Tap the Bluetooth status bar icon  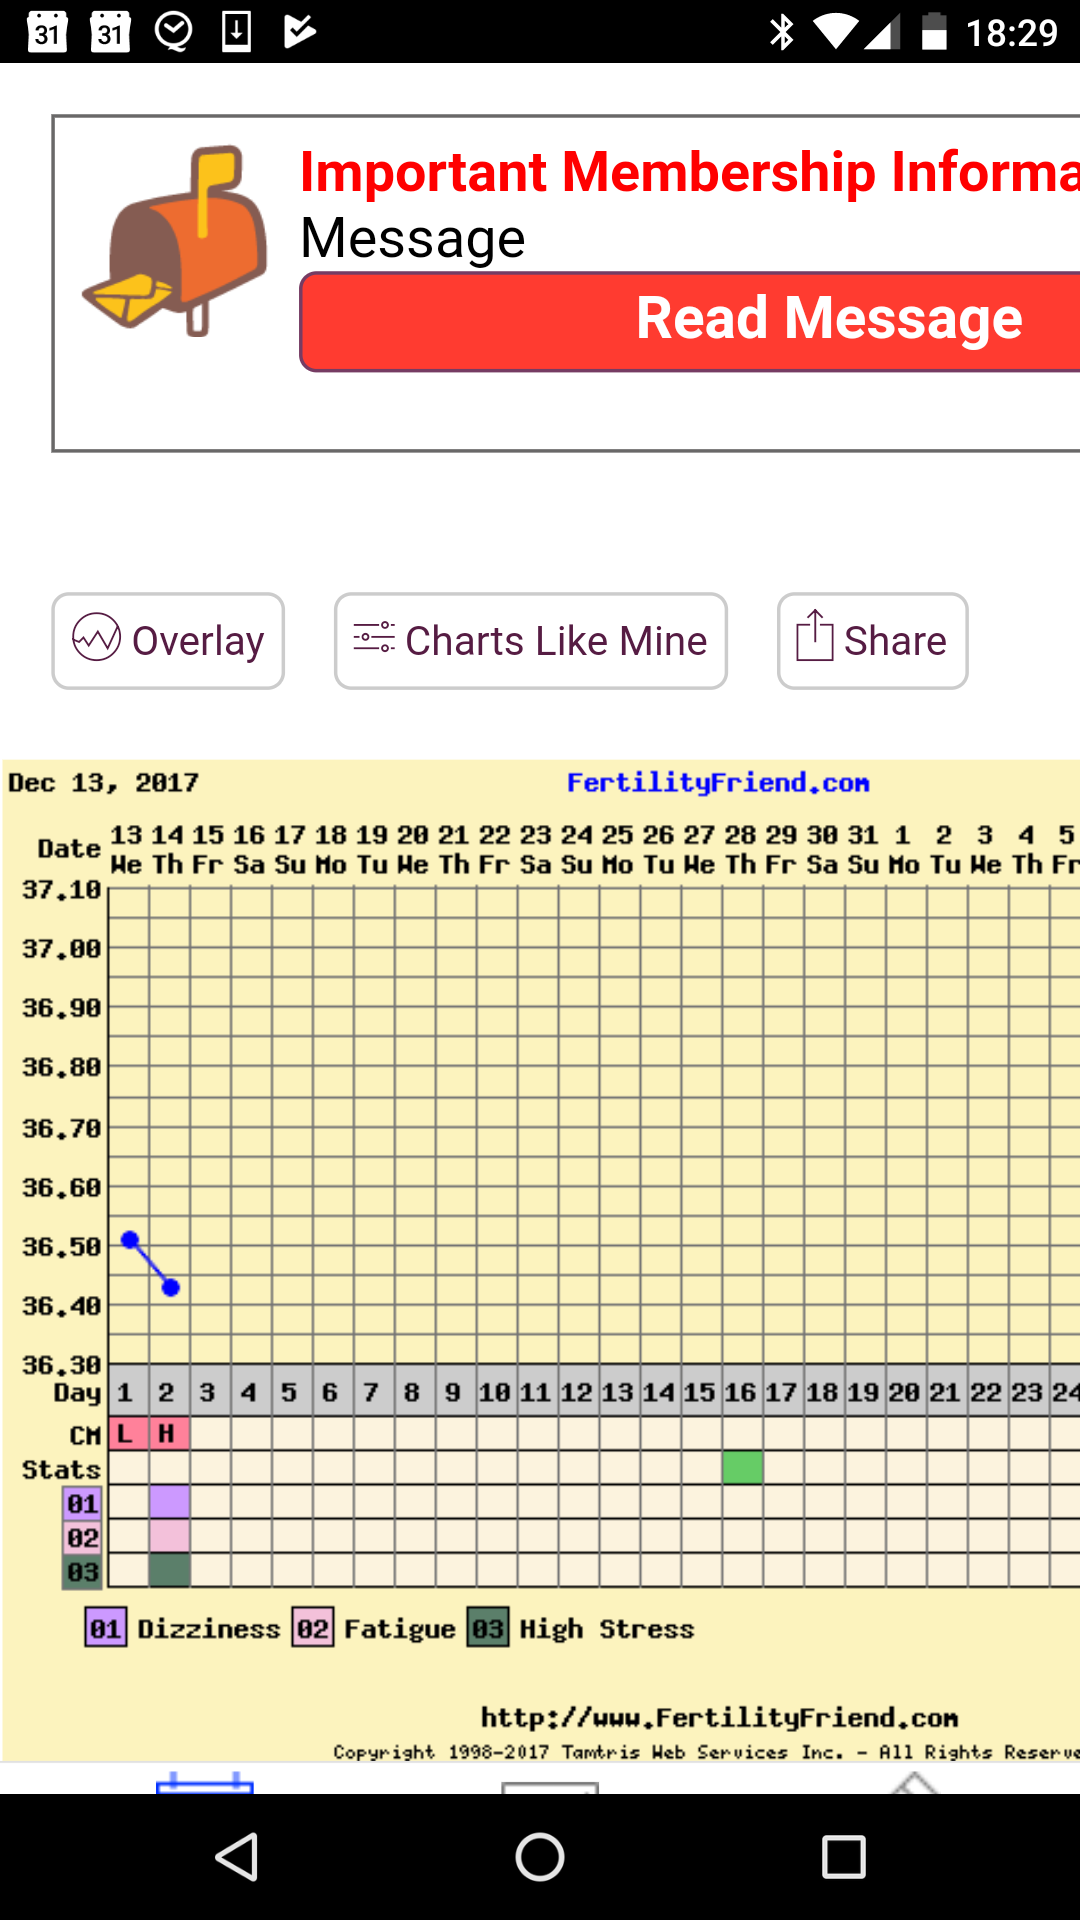tap(781, 32)
